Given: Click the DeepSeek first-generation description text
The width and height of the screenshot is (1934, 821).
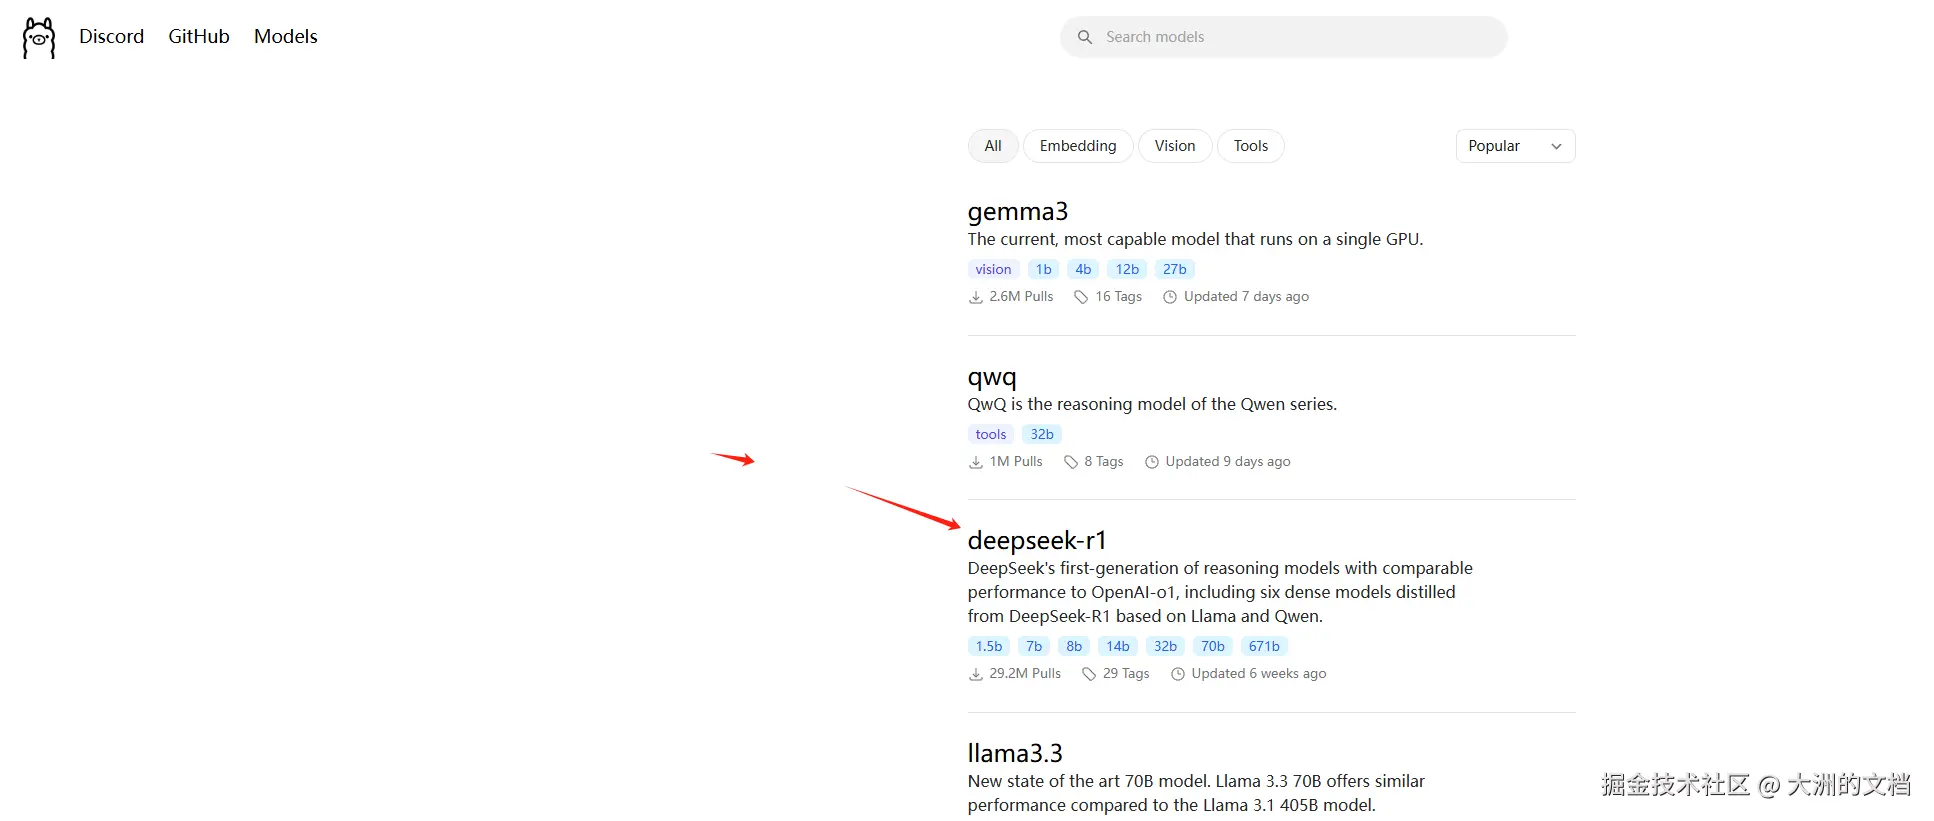Looking at the screenshot, I should (1220, 592).
